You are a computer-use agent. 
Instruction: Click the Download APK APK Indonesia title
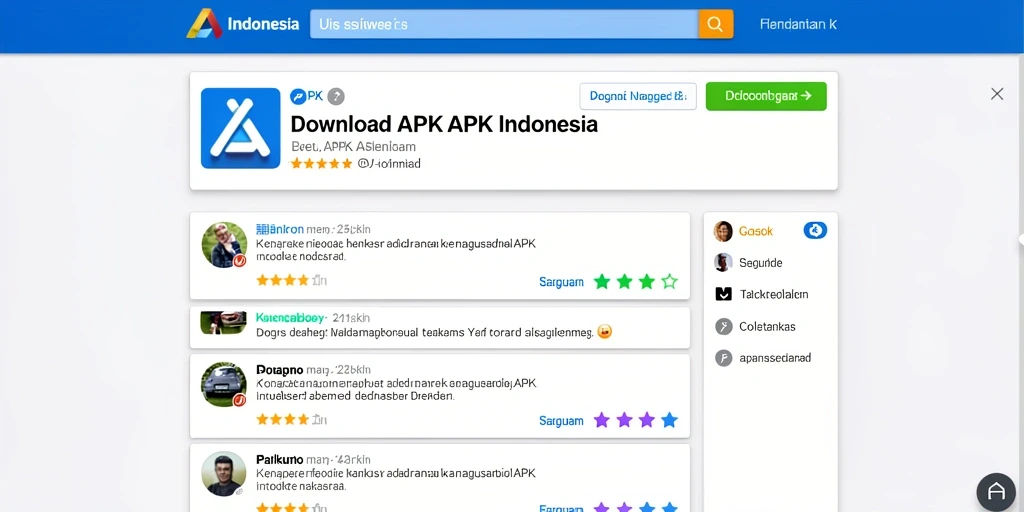coord(444,124)
